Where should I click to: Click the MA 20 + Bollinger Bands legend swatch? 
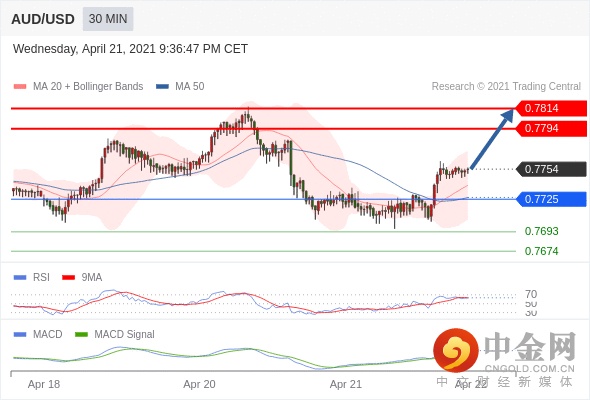point(20,87)
